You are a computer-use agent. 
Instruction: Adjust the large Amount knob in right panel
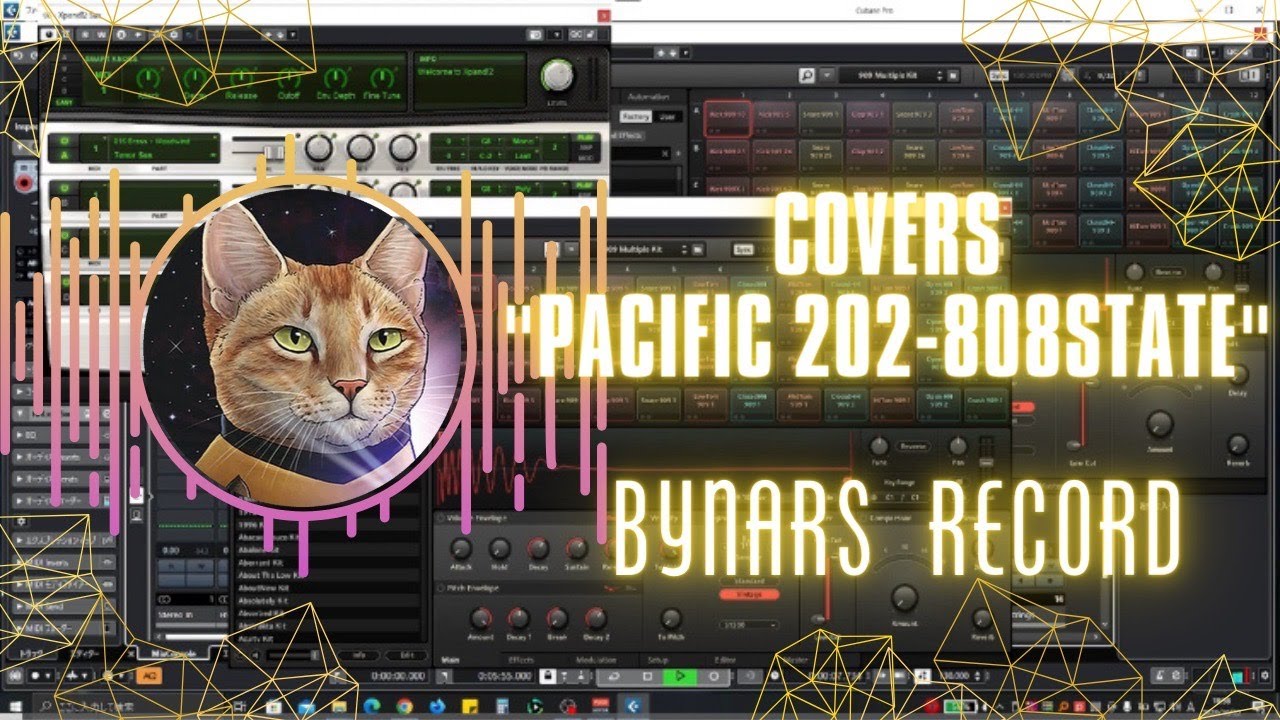(1158, 424)
